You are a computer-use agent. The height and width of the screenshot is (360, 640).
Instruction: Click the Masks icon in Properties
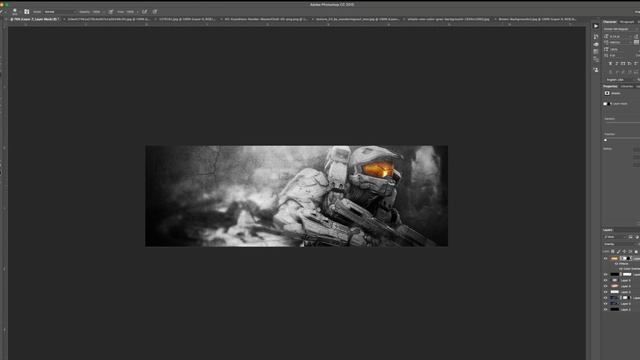(607, 93)
